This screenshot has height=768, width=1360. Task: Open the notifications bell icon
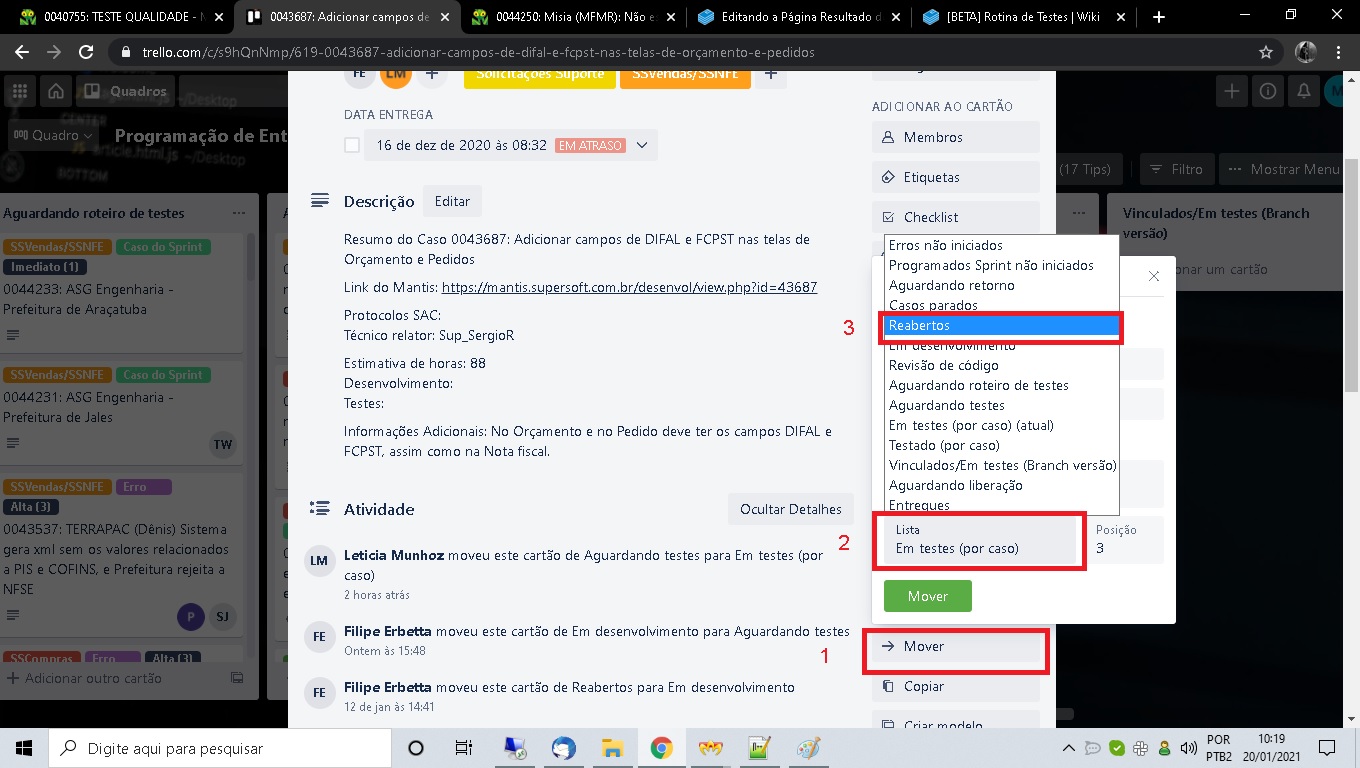[x=1303, y=91]
